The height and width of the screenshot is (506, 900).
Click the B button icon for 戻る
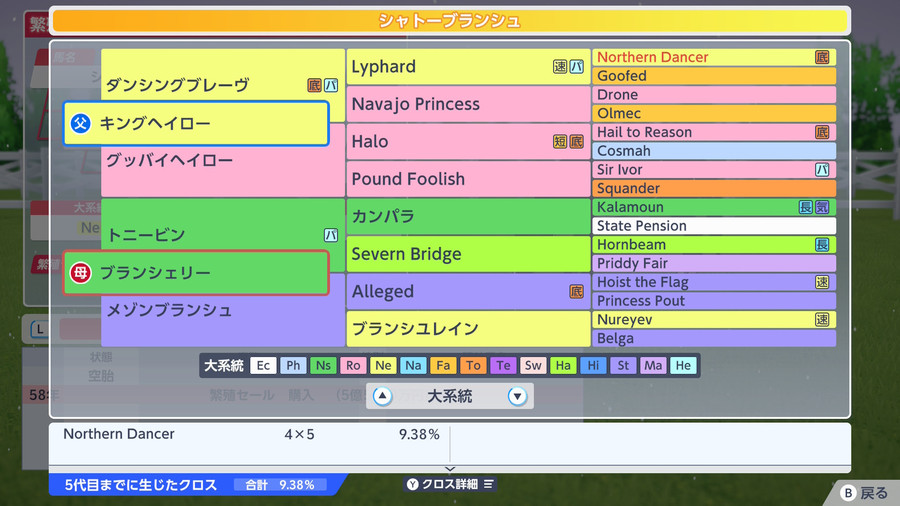[848, 493]
